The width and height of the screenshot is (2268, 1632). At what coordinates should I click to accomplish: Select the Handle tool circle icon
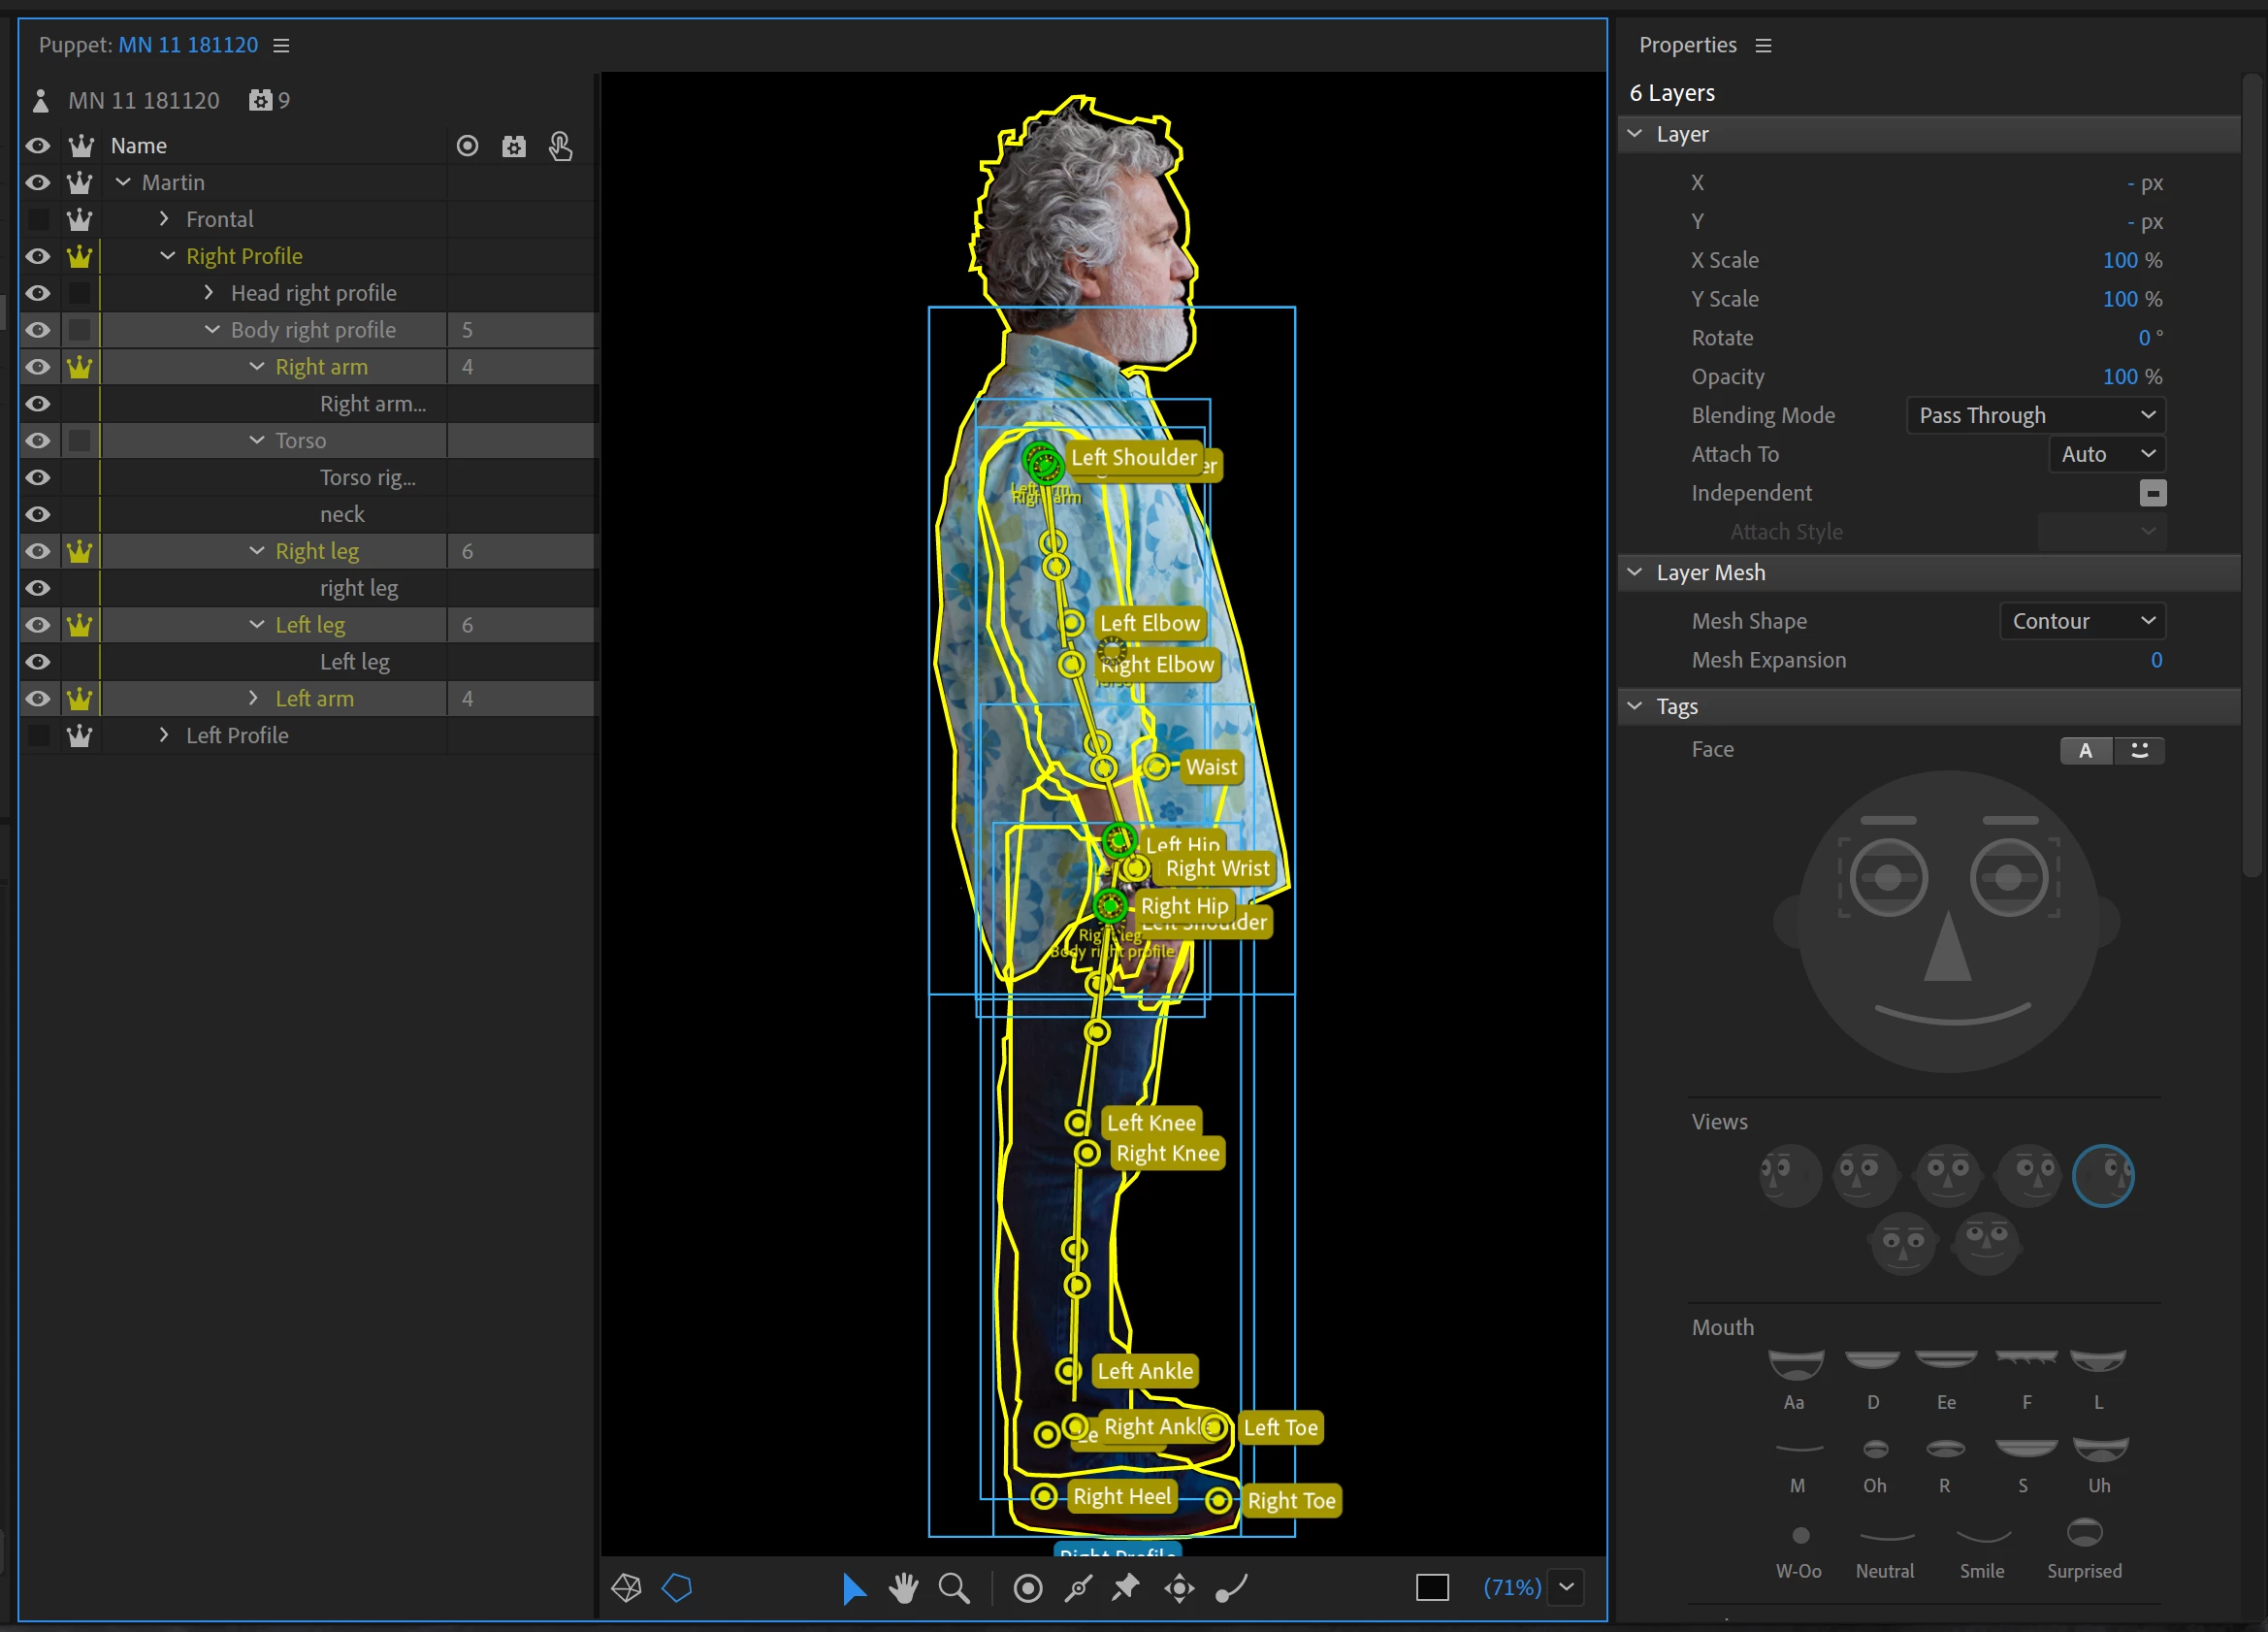click(x=1027, y=1588)
